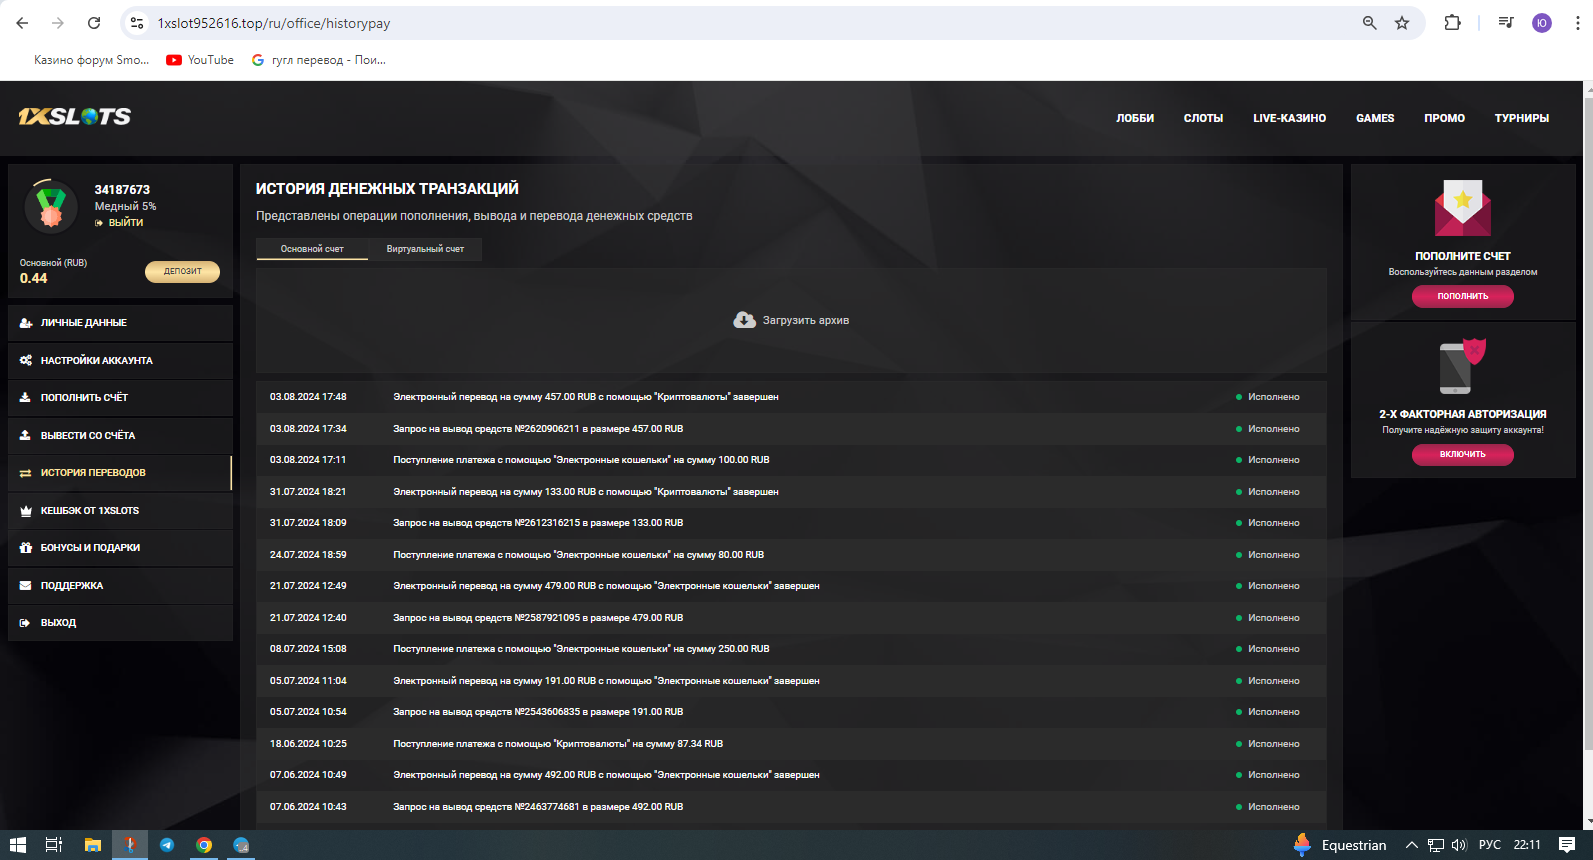The height and width of the screenshot is (860, 1593).
Task: Open the гугл перевод bookmark
Action: (x=319, y=60)
